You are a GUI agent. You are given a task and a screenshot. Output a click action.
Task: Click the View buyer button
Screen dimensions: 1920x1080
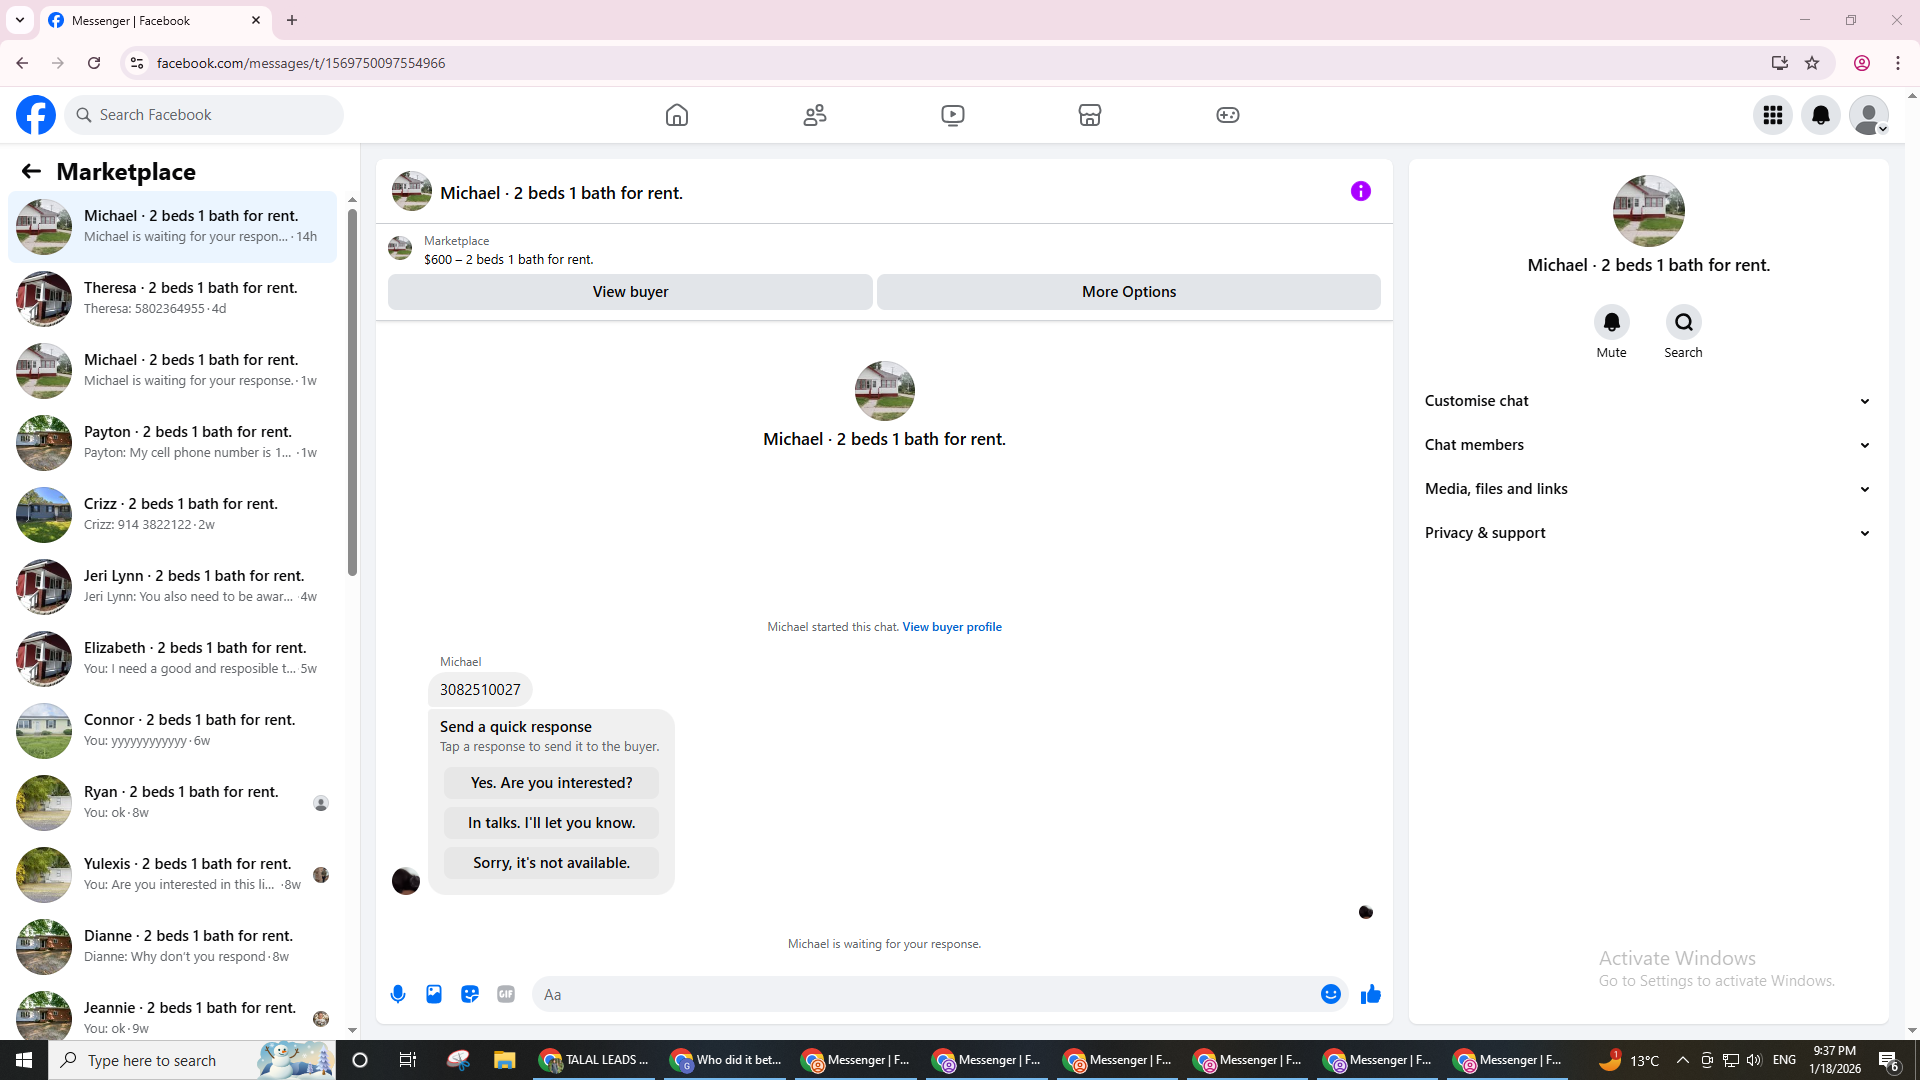(x=630, y=292)
